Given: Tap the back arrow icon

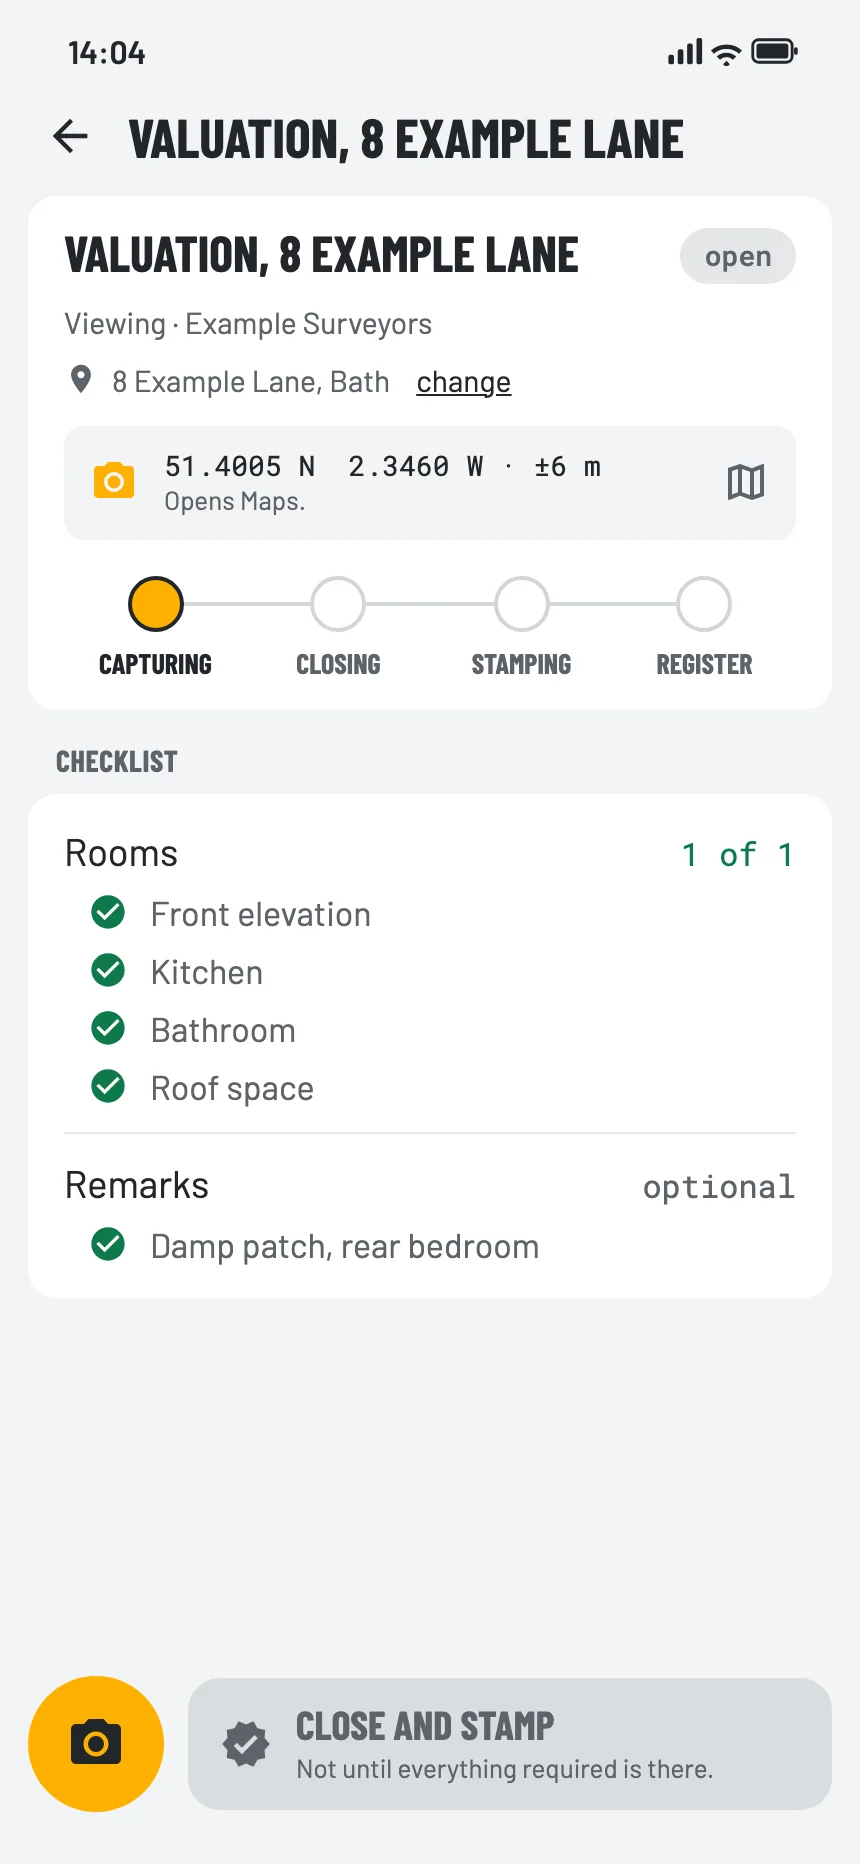Looking at the screenshot, I should pos(70,137).
